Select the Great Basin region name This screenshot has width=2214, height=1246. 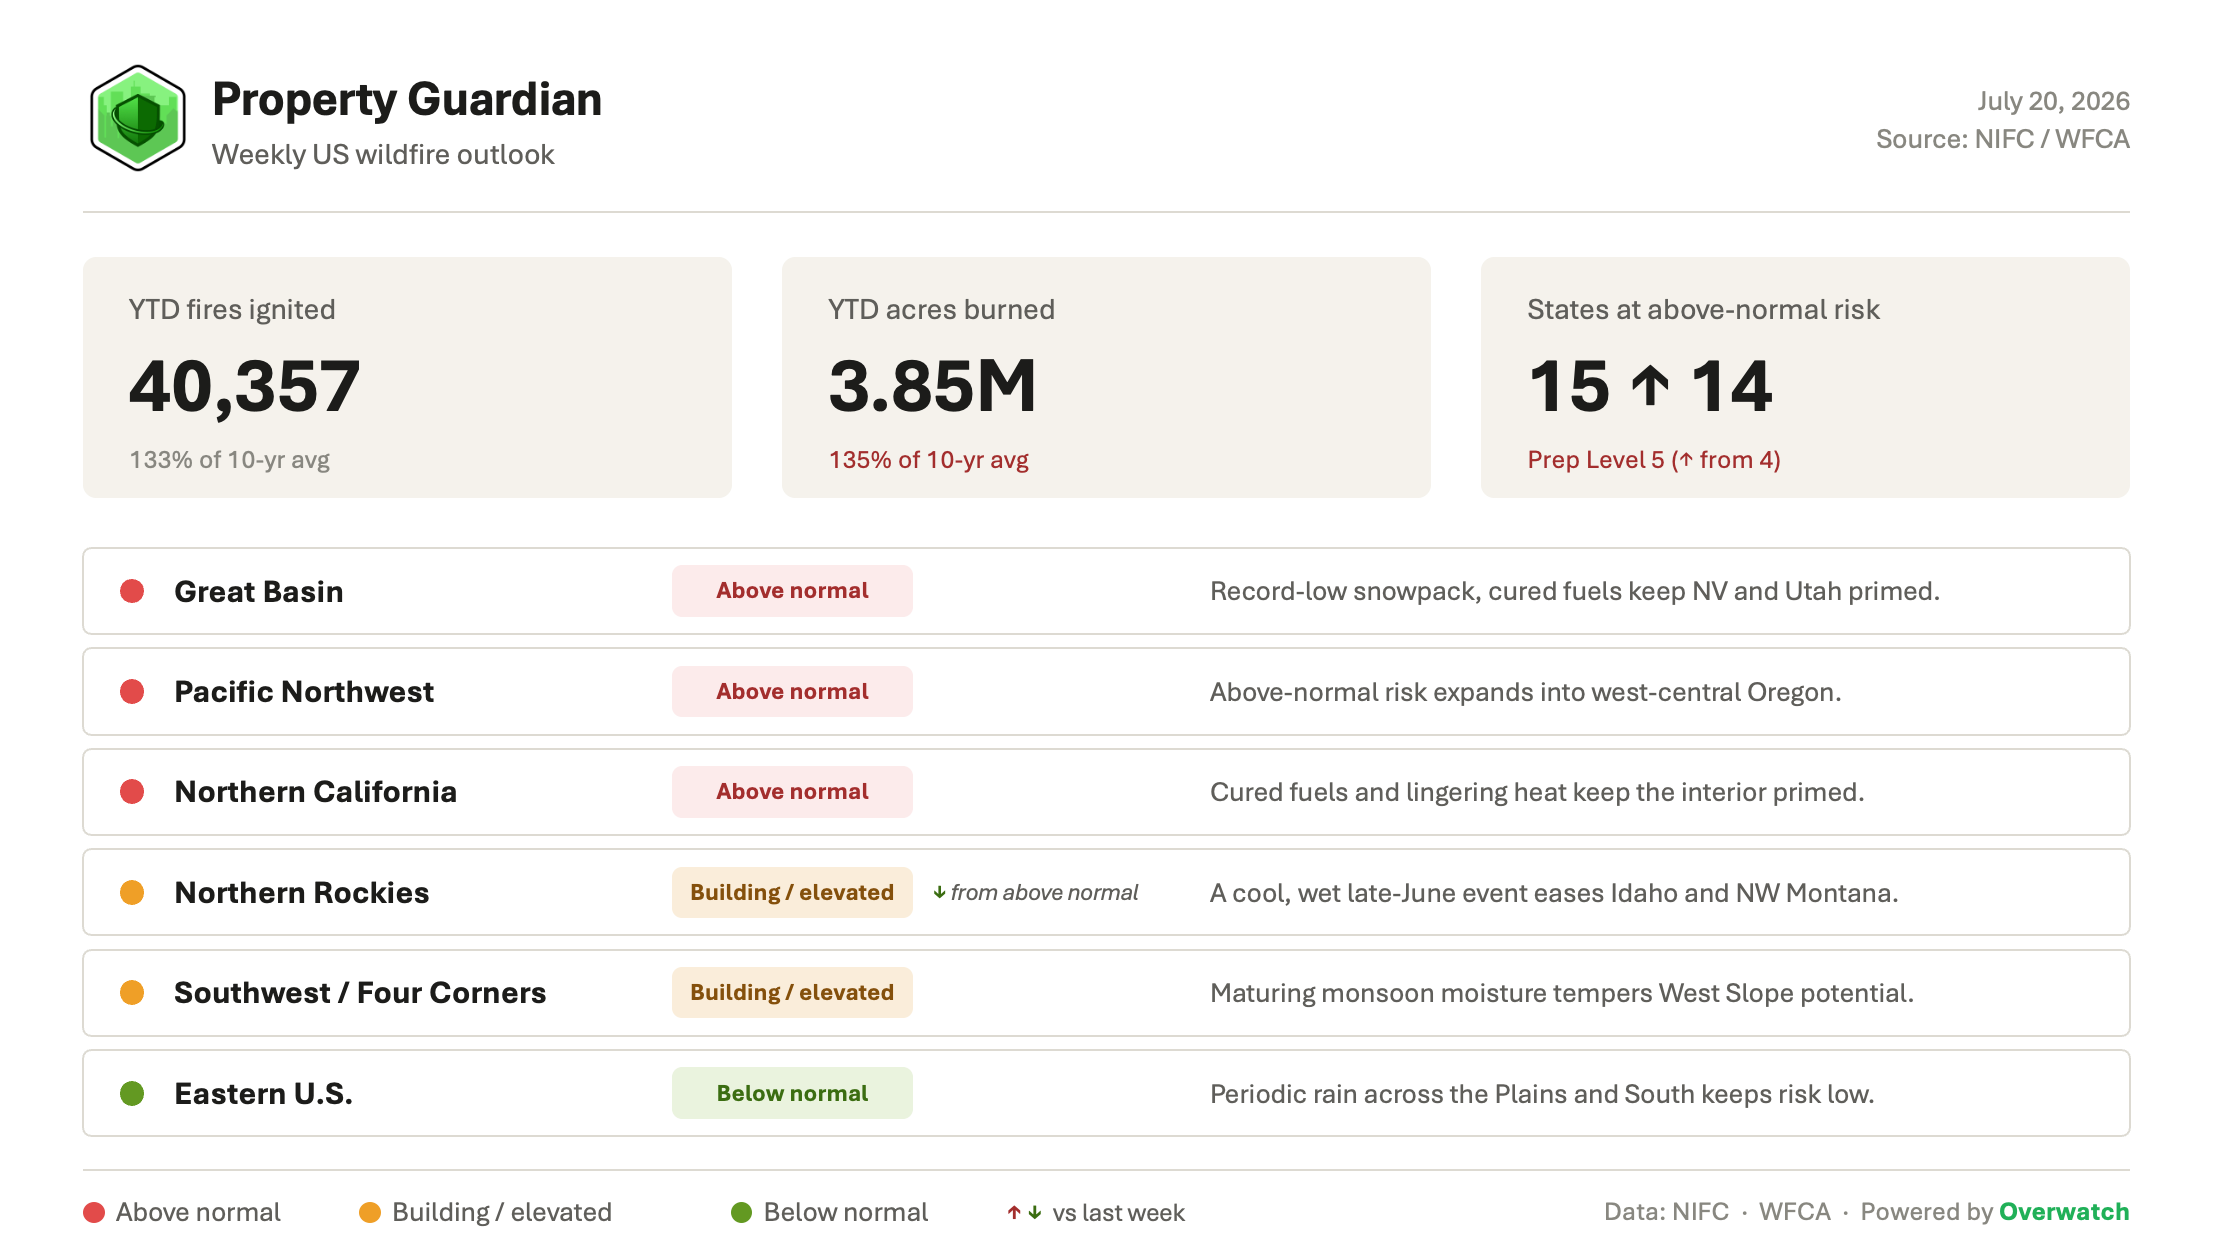coord(259,591)
